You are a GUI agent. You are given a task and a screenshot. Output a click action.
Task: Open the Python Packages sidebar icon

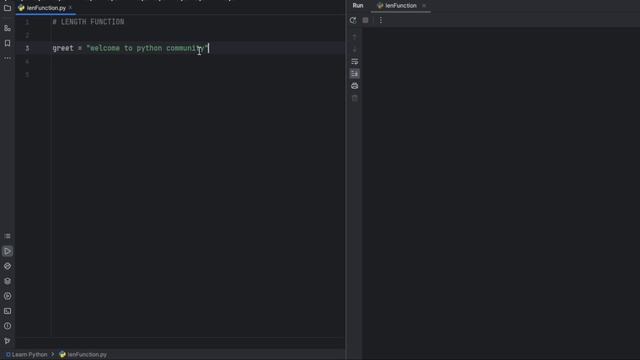point(7,266)
